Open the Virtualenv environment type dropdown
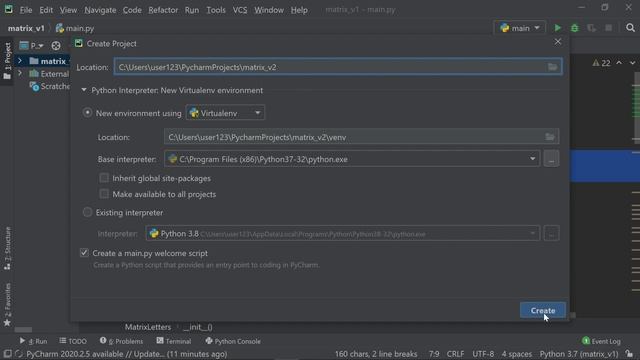The width and height of the screenshot is (640, 360). (x=225, y=113)
